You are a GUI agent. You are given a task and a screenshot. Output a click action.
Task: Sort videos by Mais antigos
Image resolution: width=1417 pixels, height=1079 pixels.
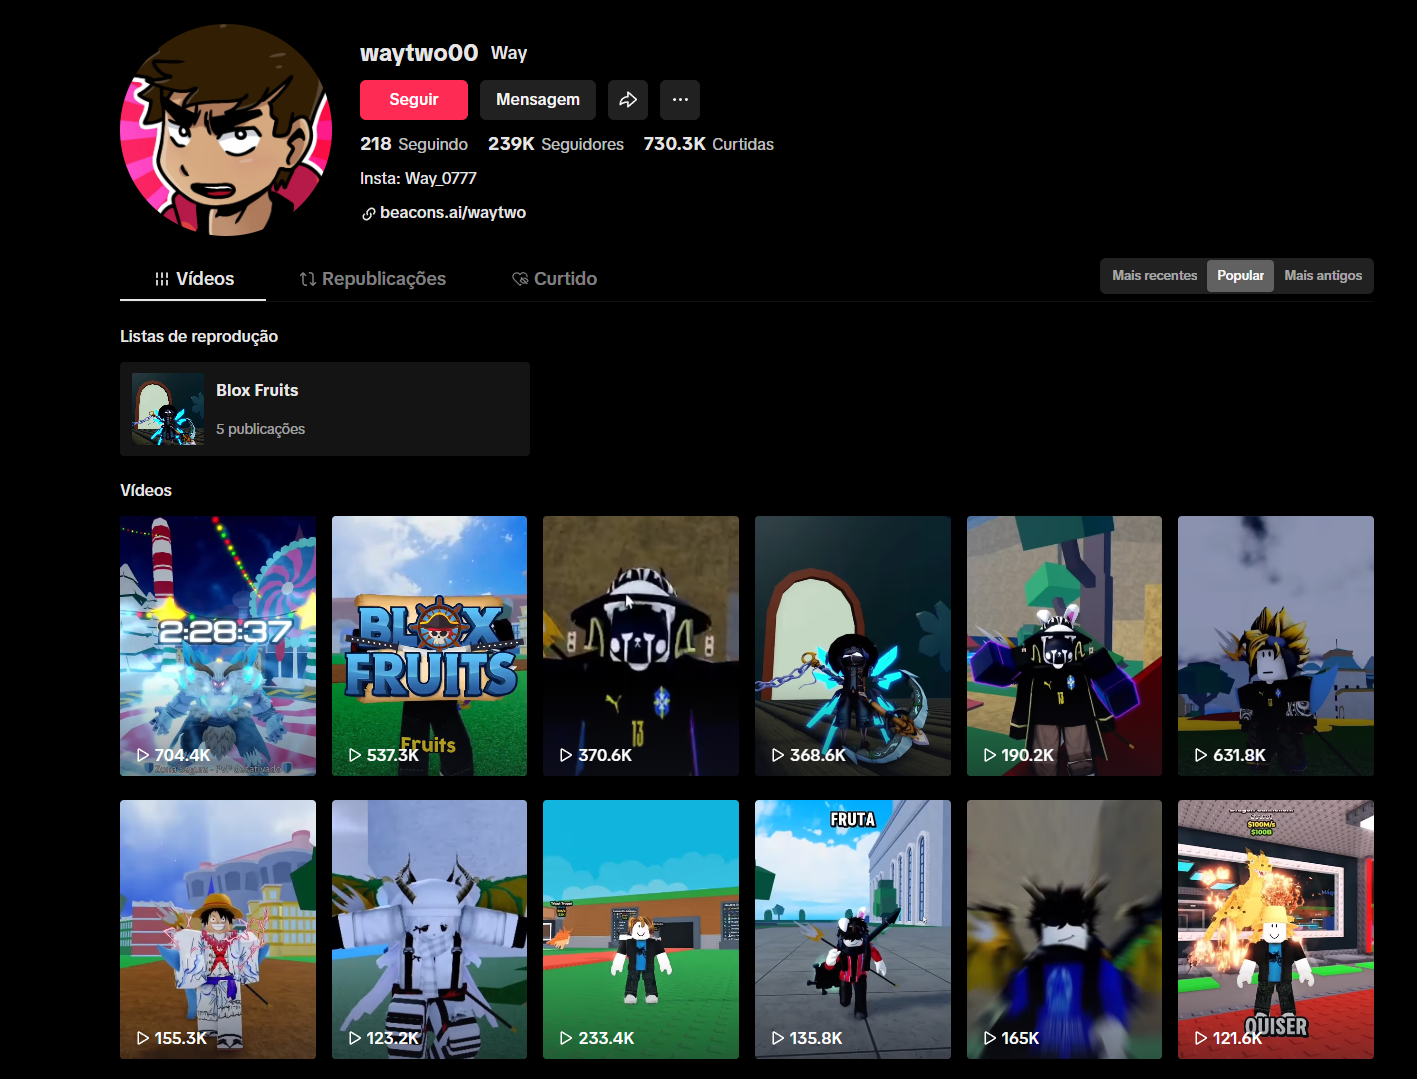(1323, 276)
